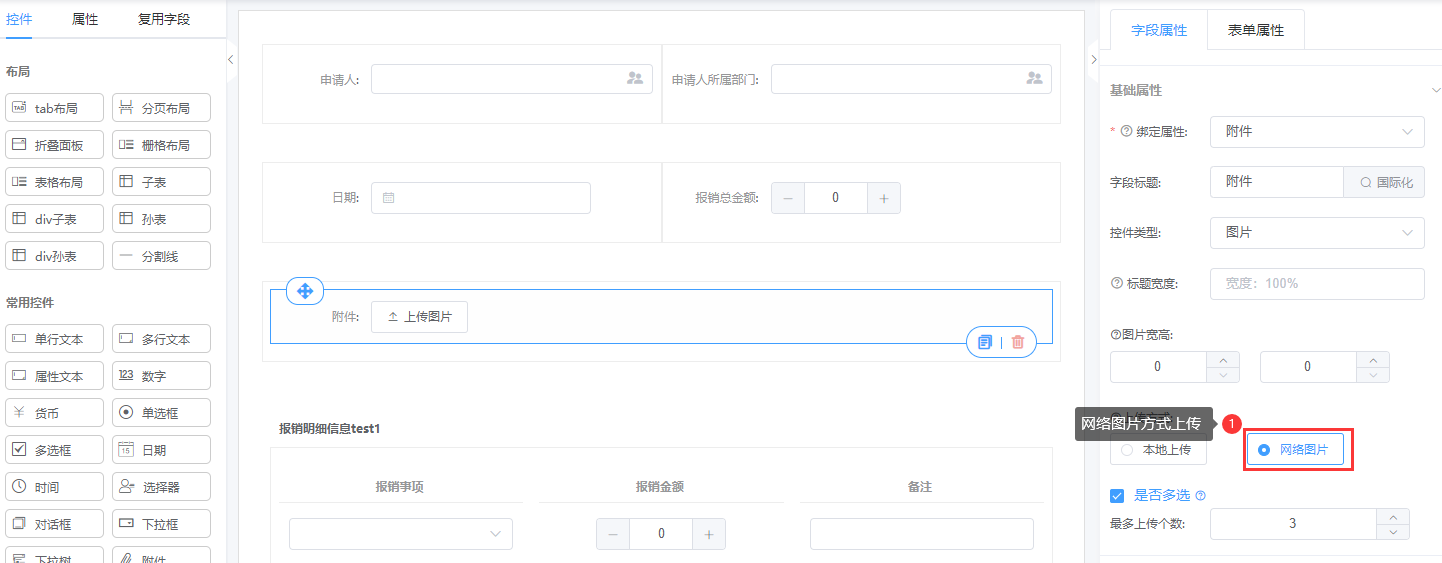The image size is (1442, 563).
Task: Click the 标题宽度 input field
Action: click(x=1317, y=283)
